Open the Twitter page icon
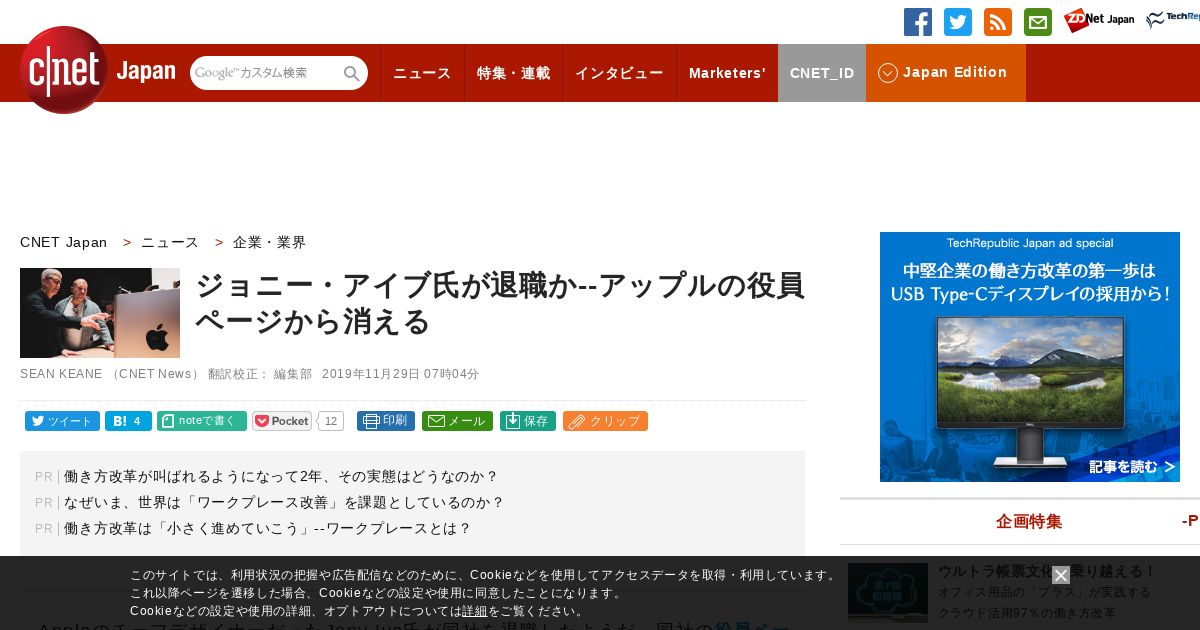This screenshot has height=630, width=1200. click(958, 22)
